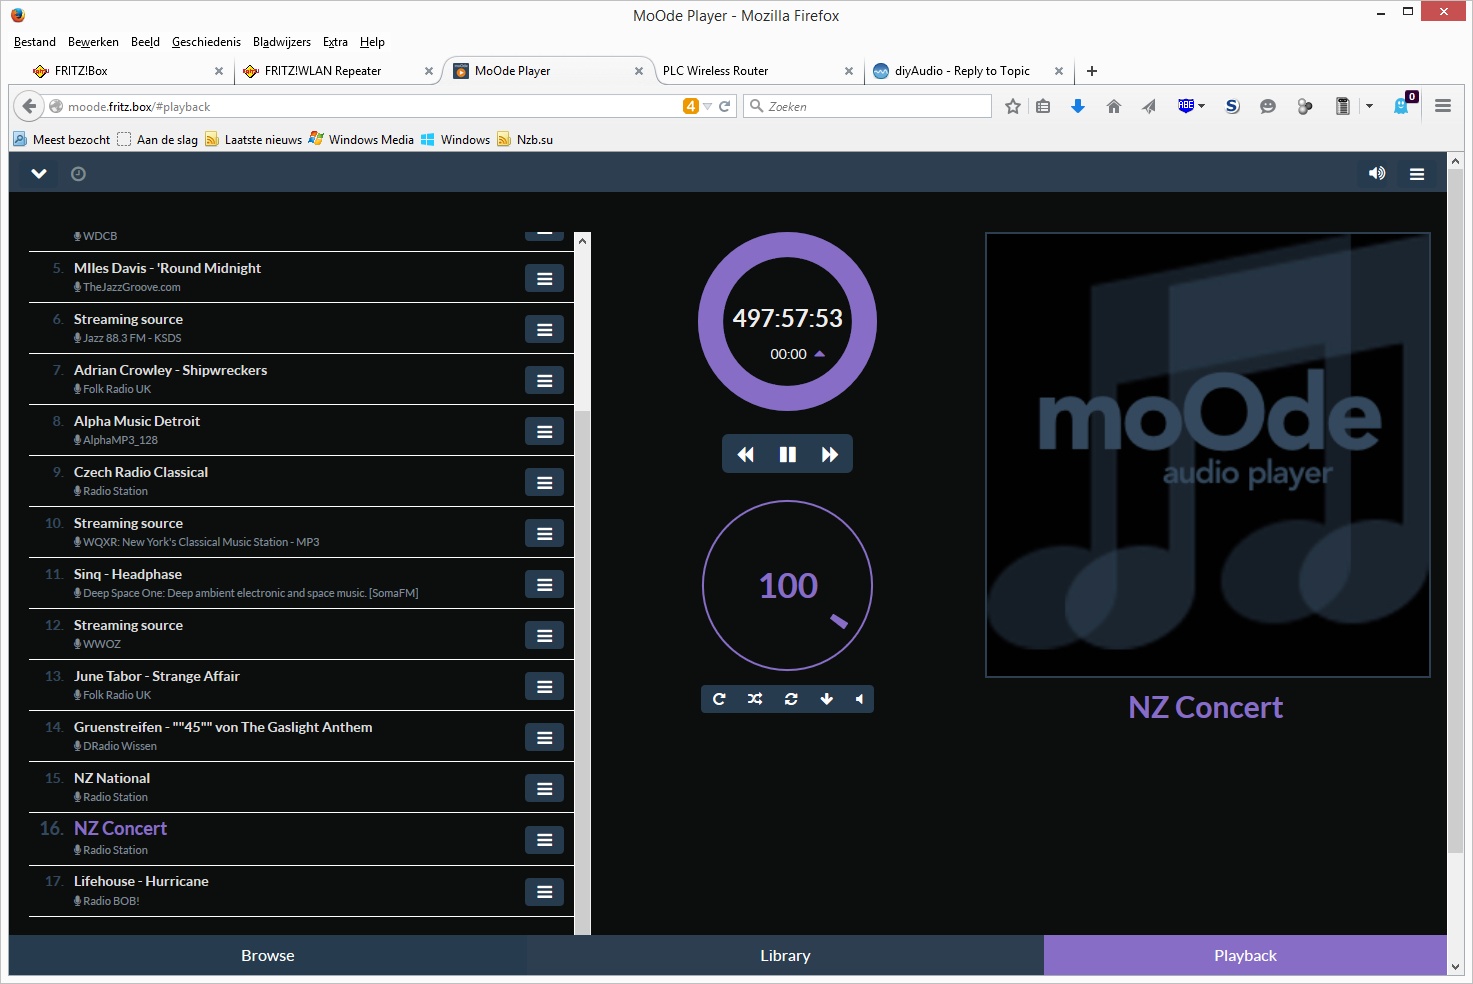Reload the page with refresh icon
This screenshot has width=1473, height=984.
point(725,106)
